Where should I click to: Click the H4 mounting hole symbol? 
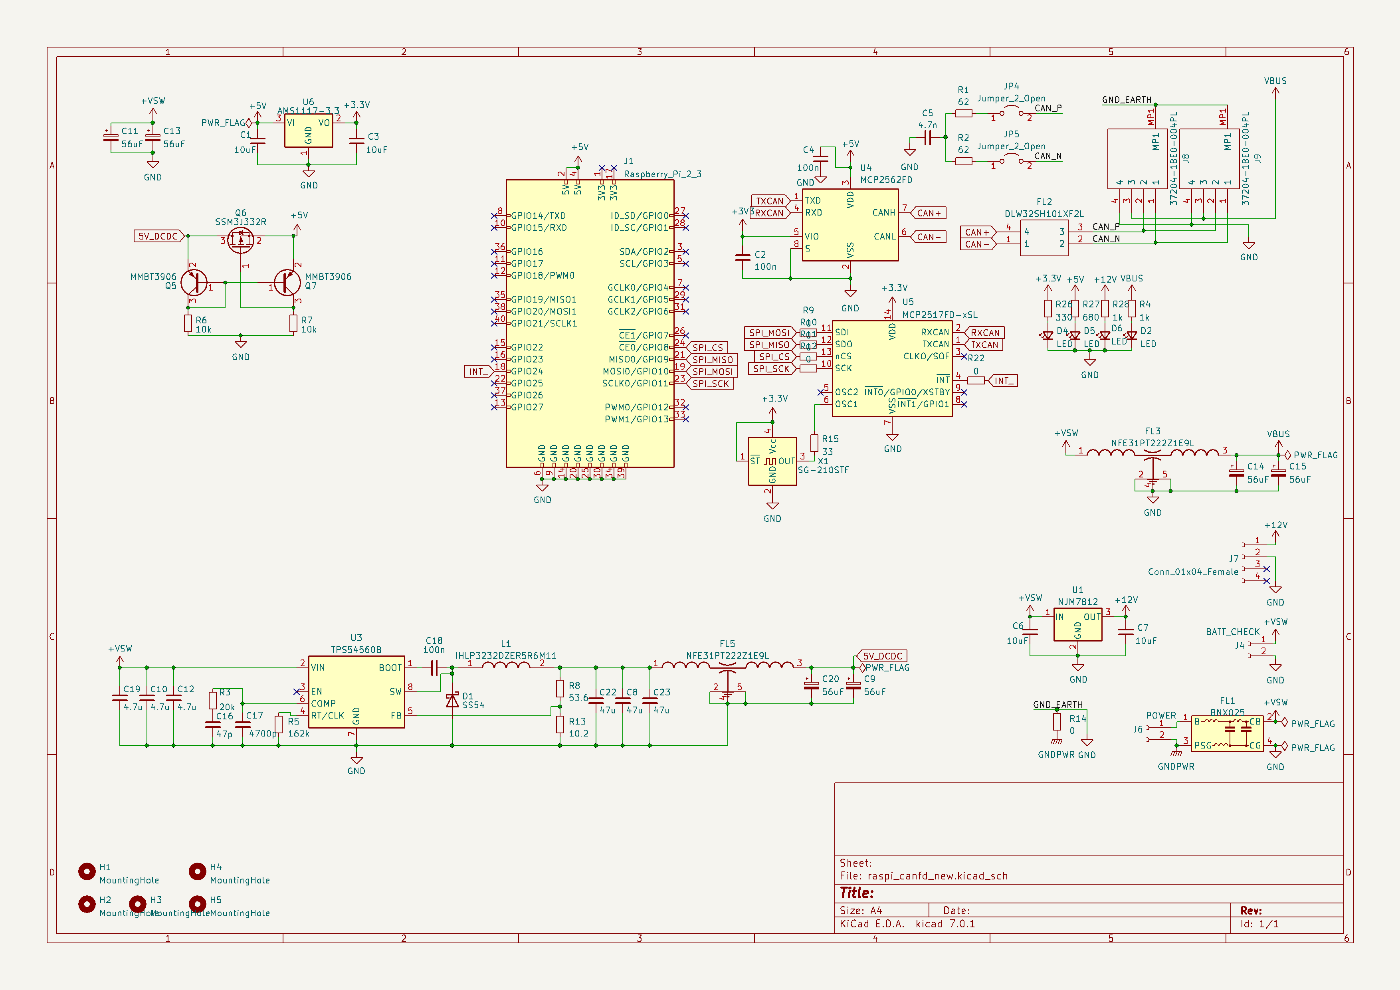pyautogui.click(x=198, y=872)
